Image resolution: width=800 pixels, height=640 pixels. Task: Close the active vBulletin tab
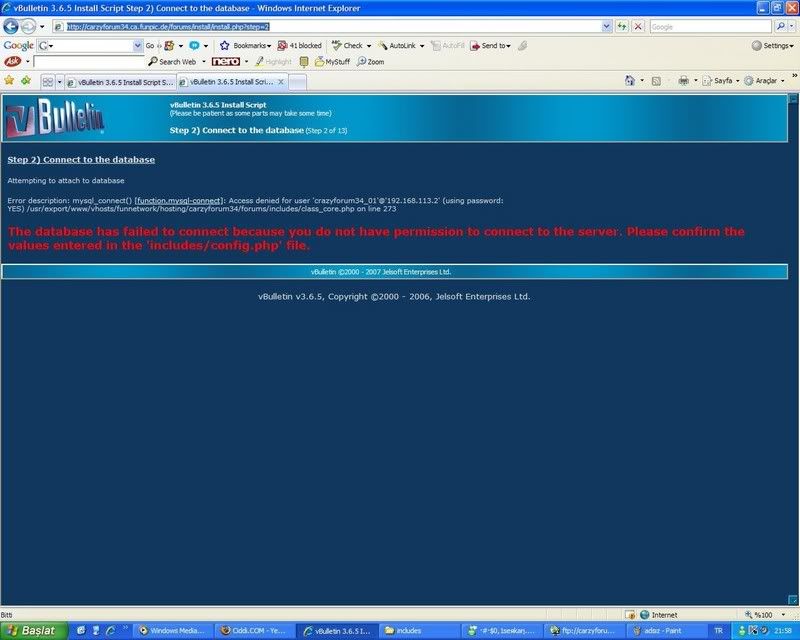pyautogui.click(x=281, y=82)
